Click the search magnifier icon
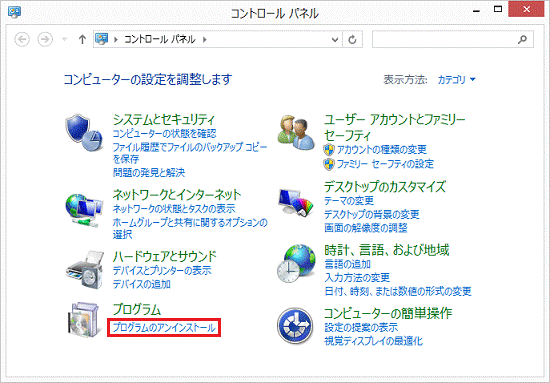 point(522,39)
